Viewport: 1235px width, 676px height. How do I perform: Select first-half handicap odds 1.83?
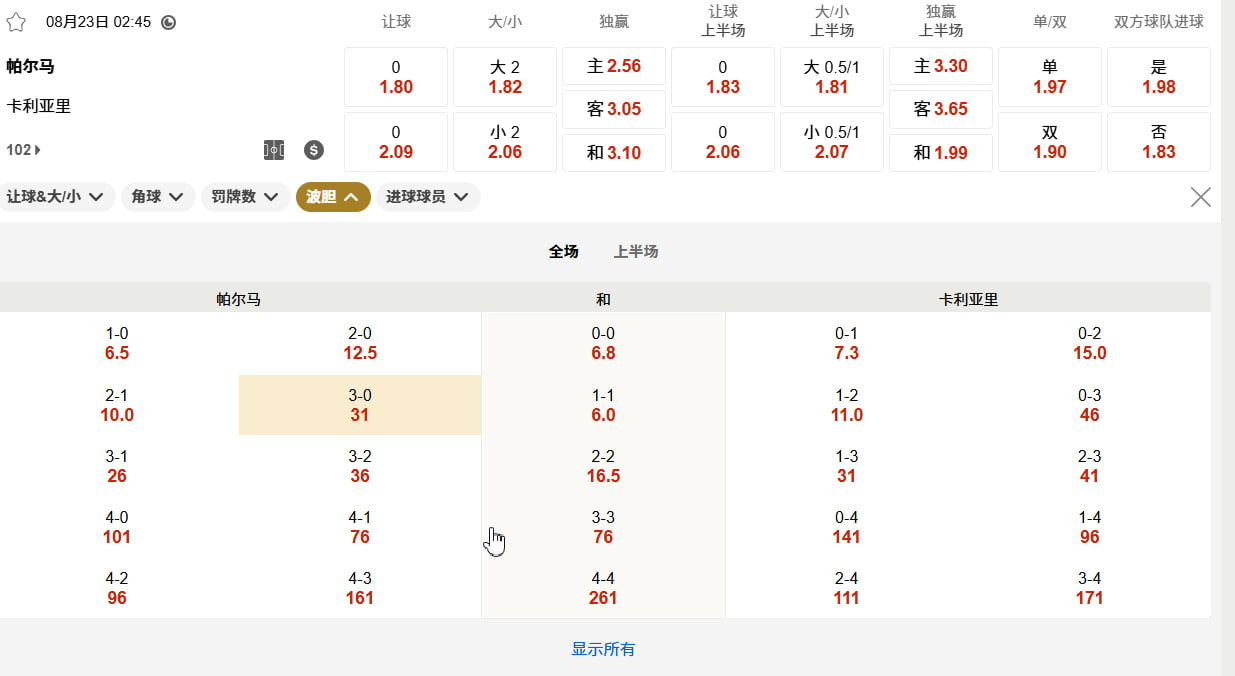coord(723,77)
